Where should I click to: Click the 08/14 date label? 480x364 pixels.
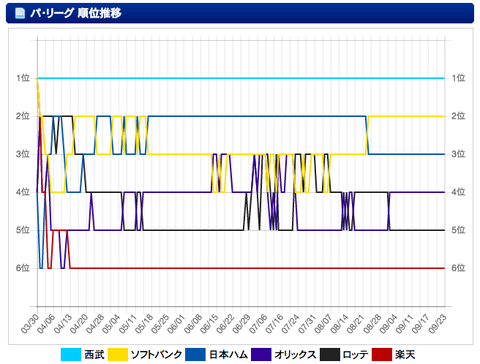pos(340,323)
